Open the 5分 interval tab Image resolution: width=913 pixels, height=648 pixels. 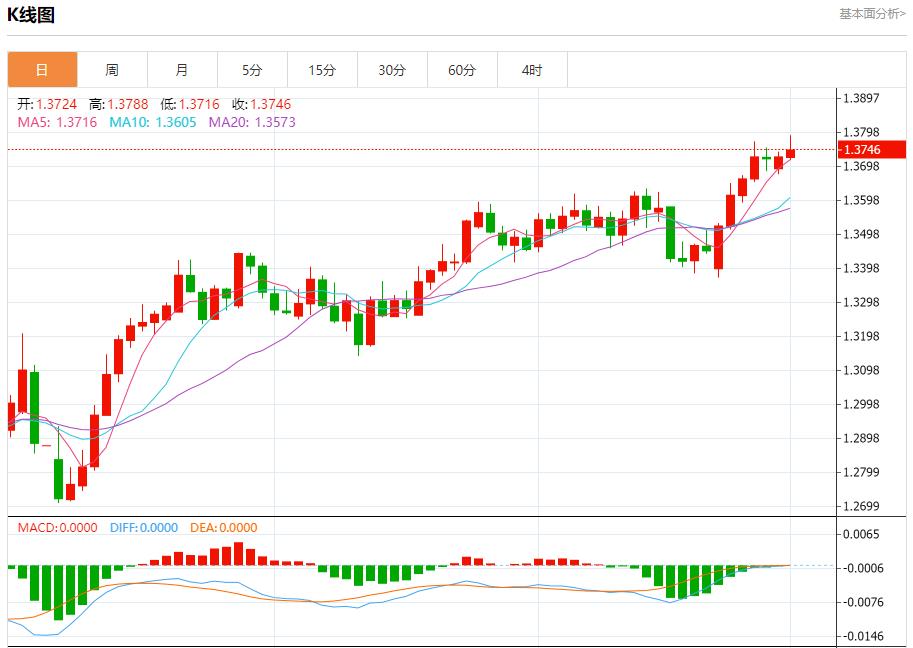(x=252, y=70)
